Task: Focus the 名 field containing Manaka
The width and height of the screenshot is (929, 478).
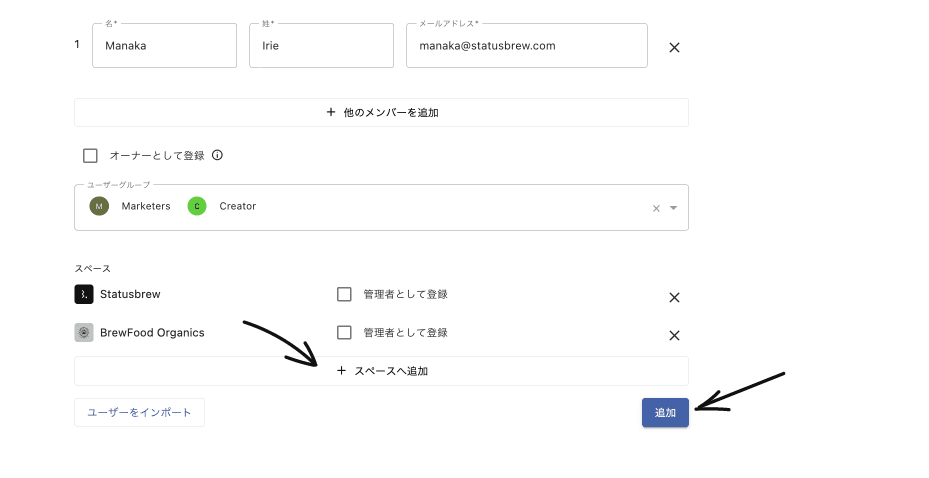Action: 165,46
